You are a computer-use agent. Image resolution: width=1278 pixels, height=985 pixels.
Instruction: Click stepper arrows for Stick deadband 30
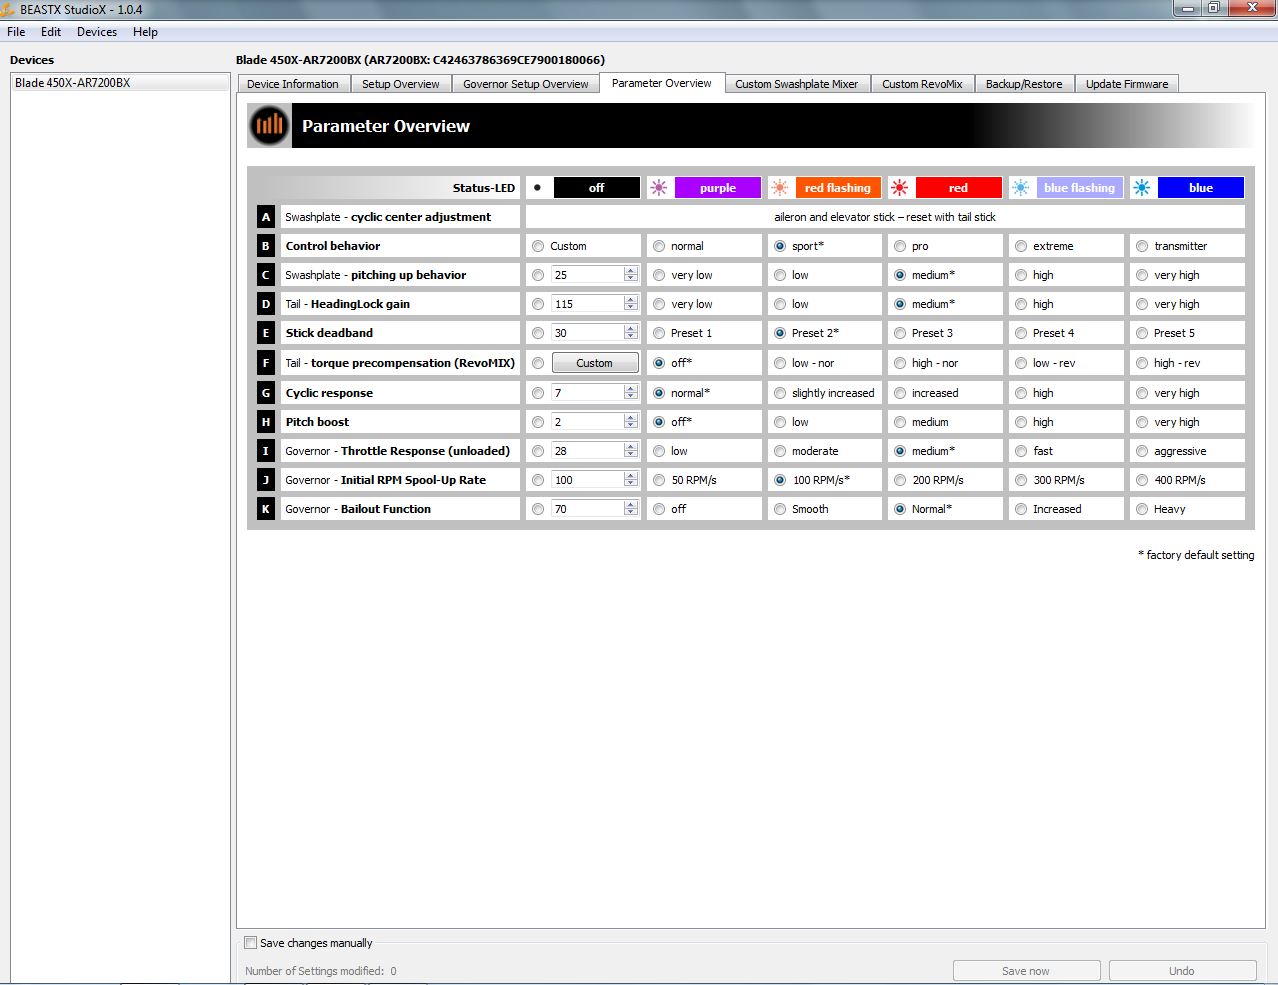[631, 333]
